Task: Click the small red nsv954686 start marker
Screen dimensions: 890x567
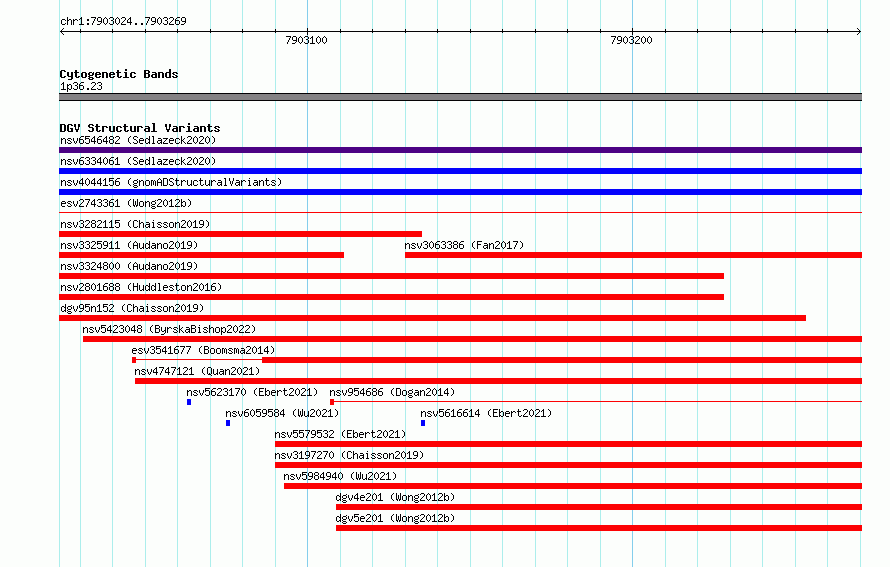Action: pyautogui.click(x=332, y=402)
